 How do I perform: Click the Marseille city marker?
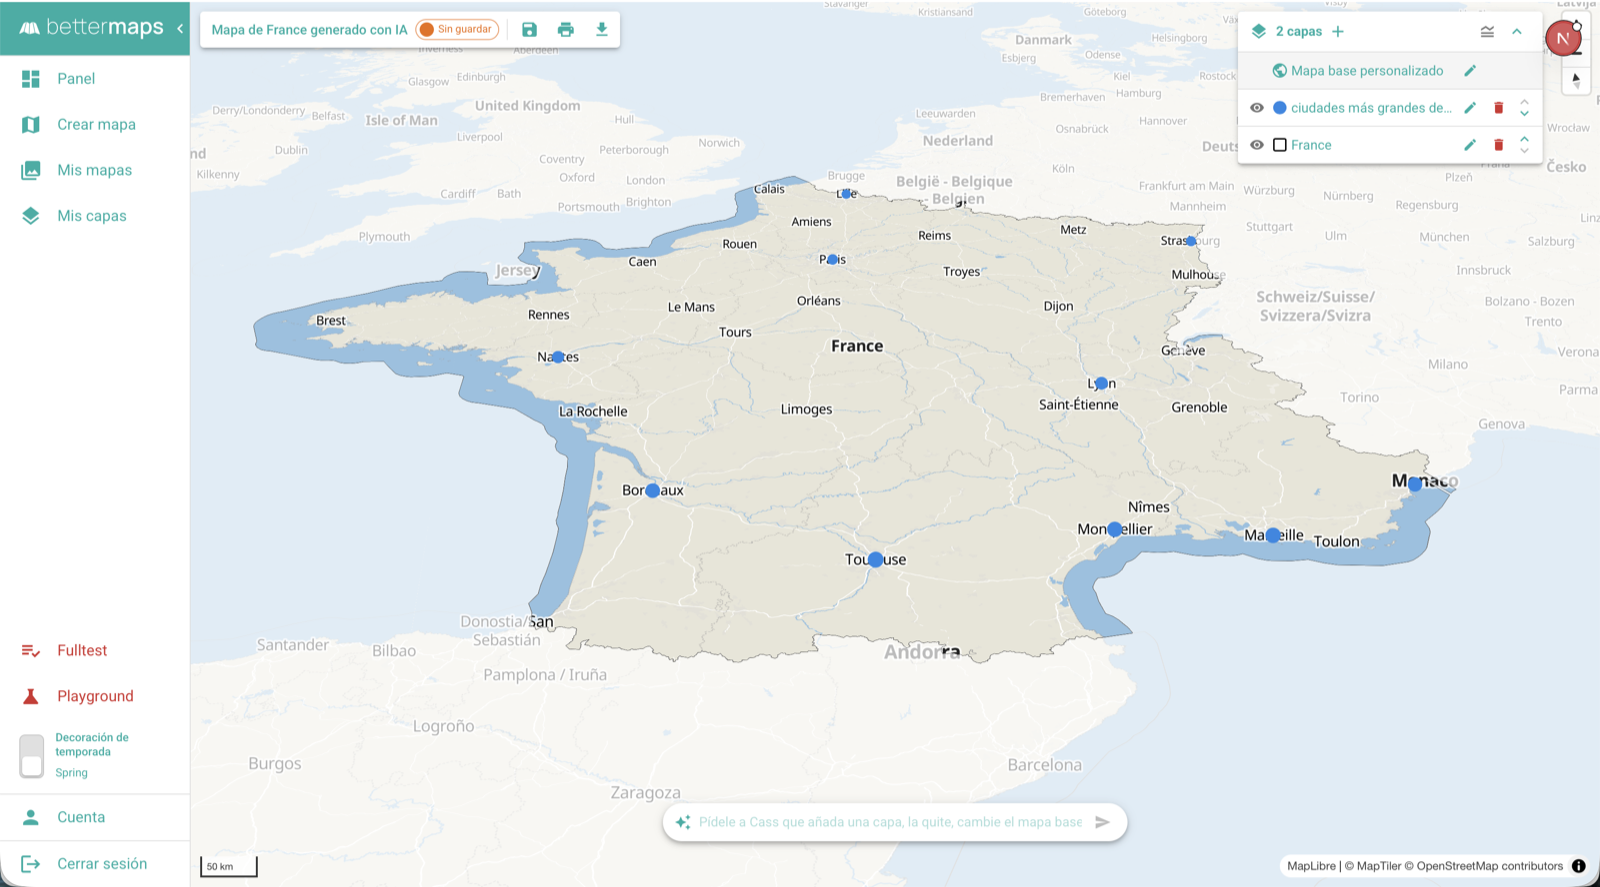(1273, 536)
